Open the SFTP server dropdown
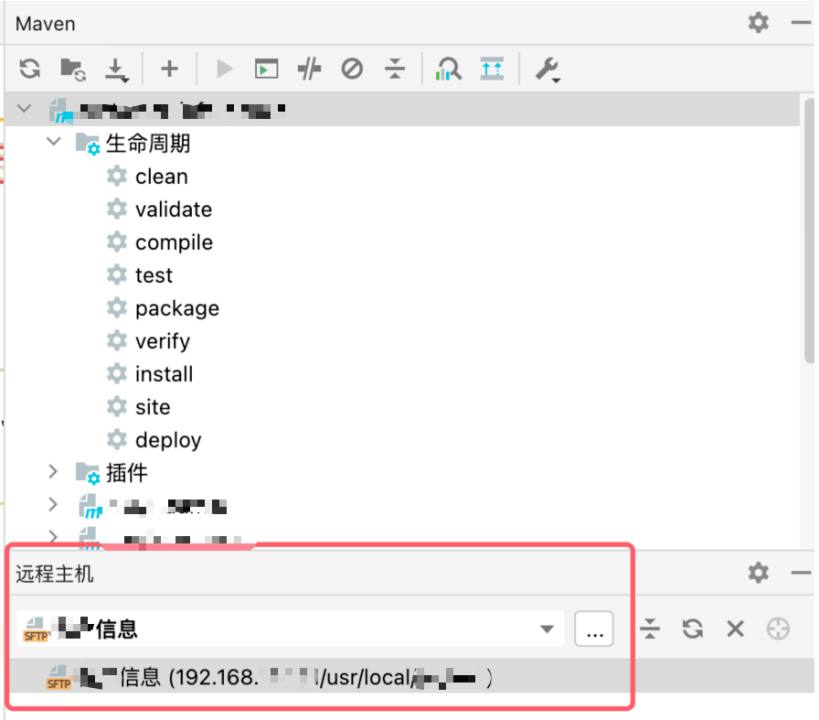 [547, 629]
